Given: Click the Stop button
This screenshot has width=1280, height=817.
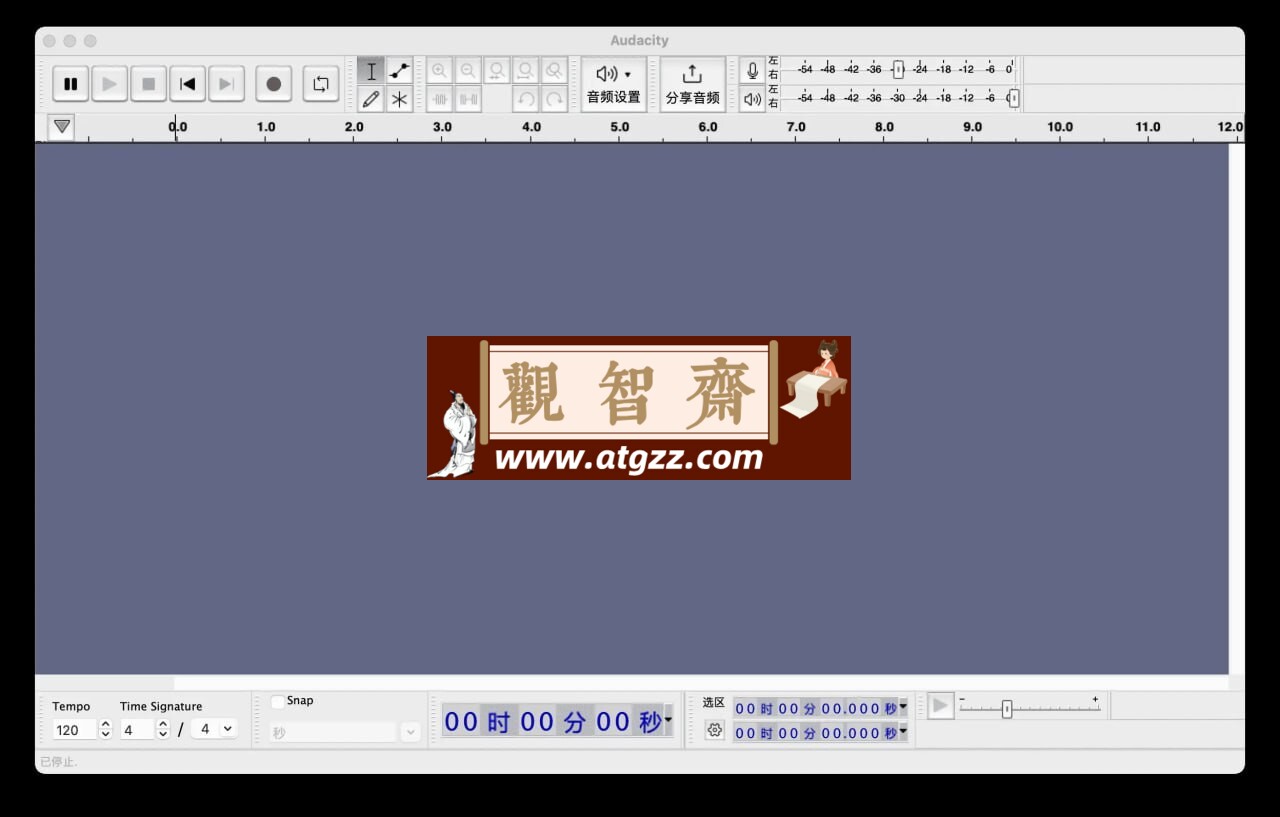Looking at the screenshot, I should coord(148,84).
